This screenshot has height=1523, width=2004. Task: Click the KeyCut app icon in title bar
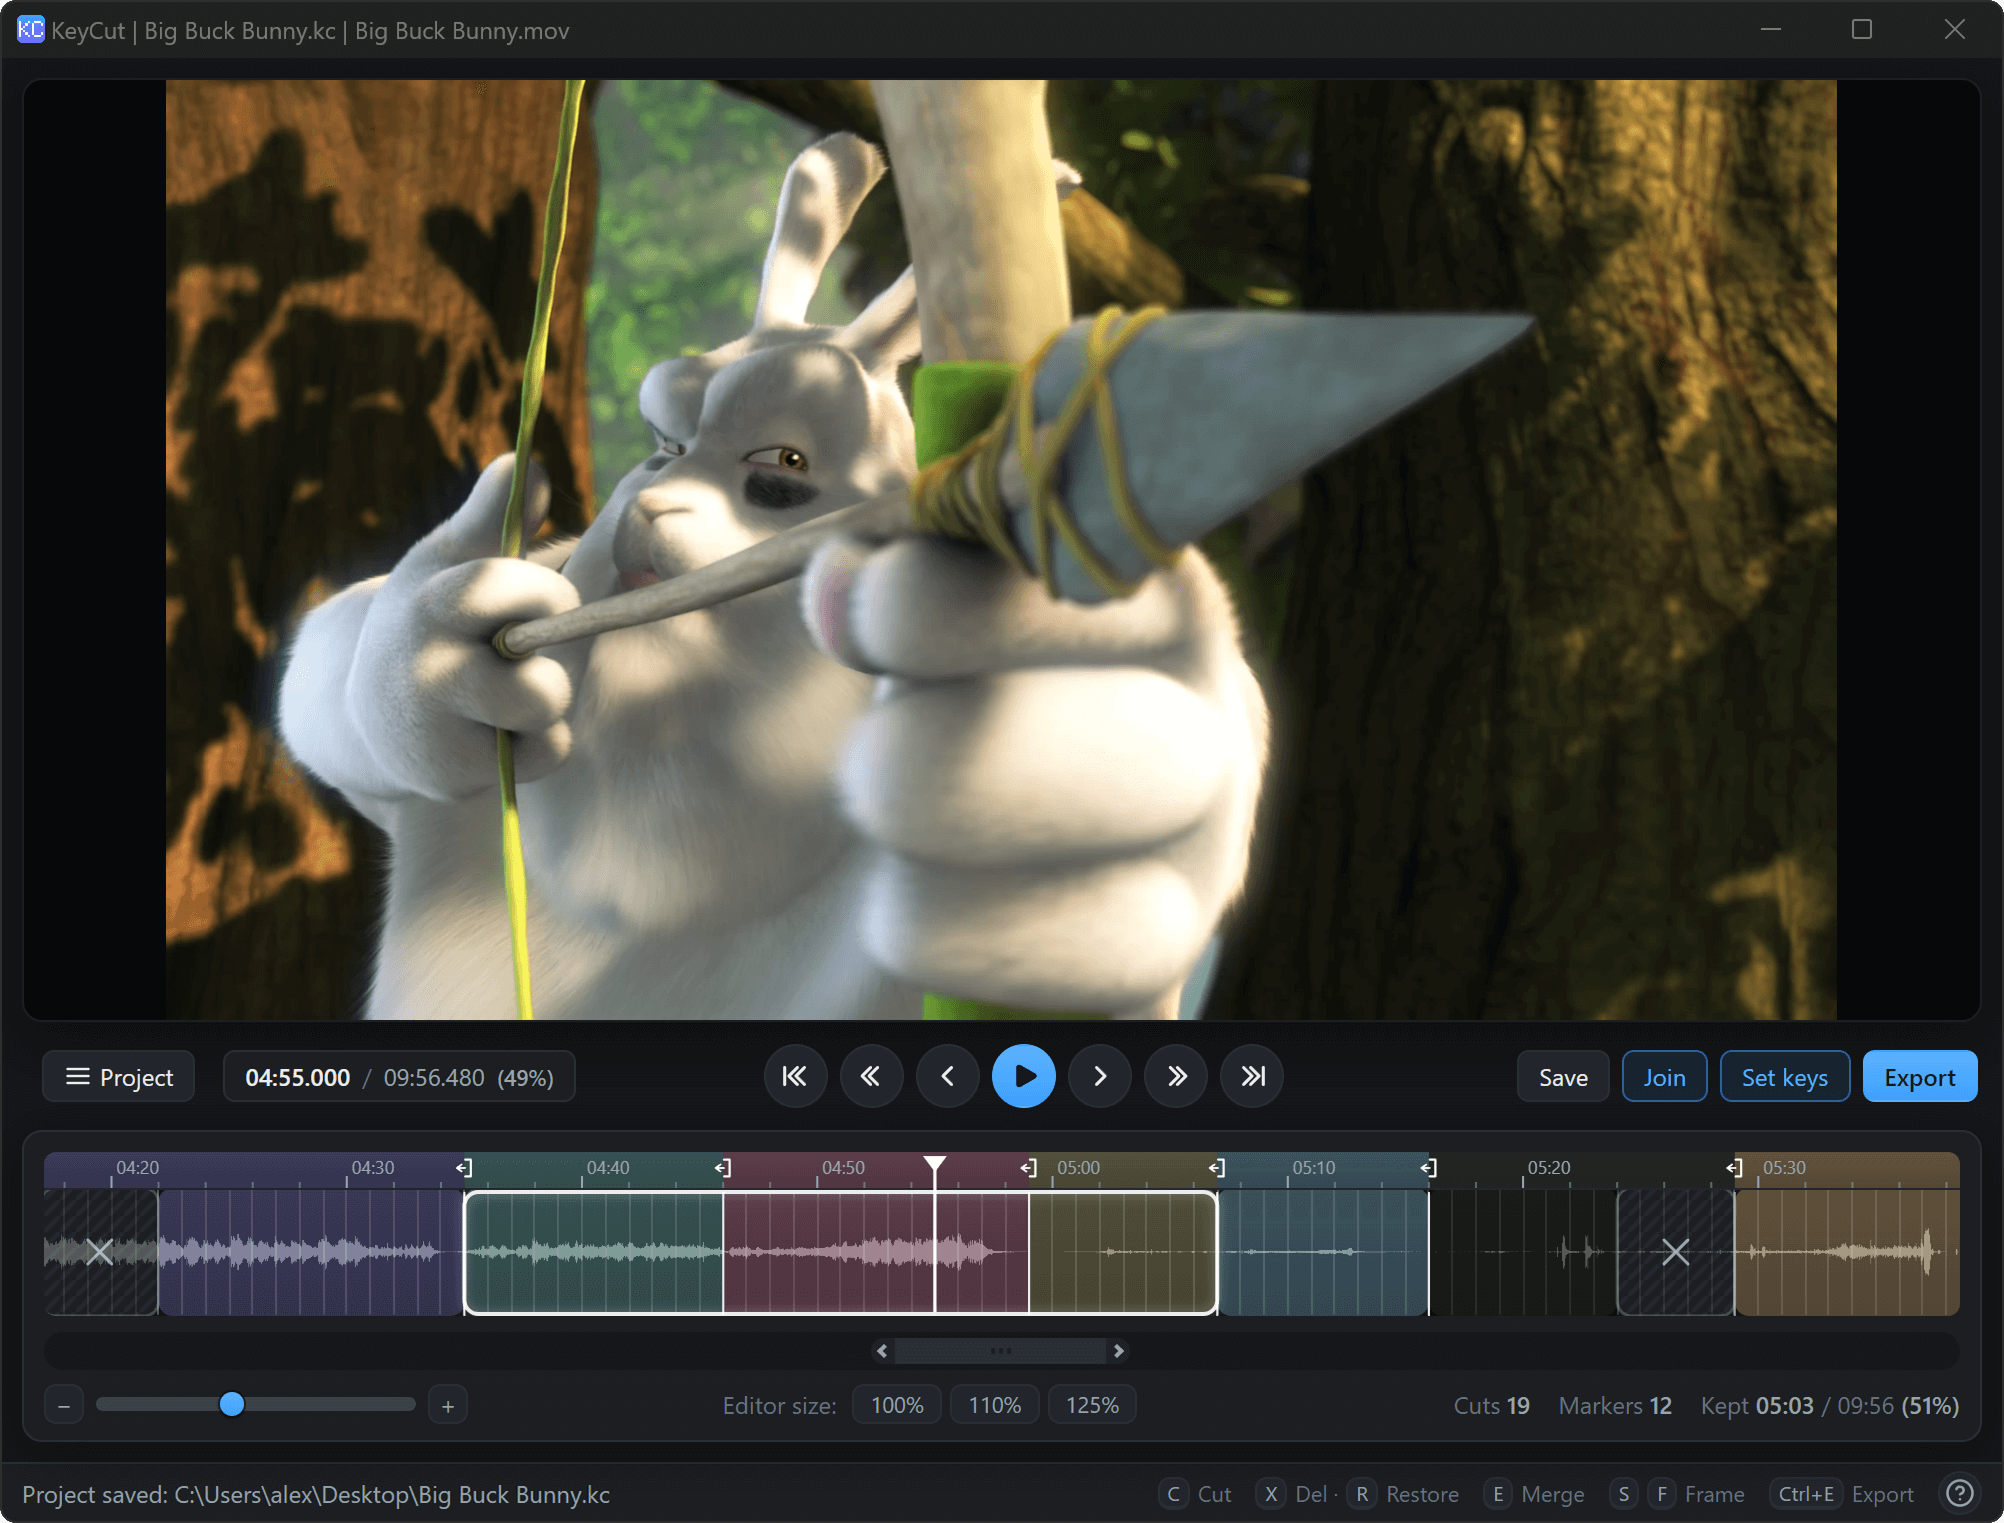[31, 30]
